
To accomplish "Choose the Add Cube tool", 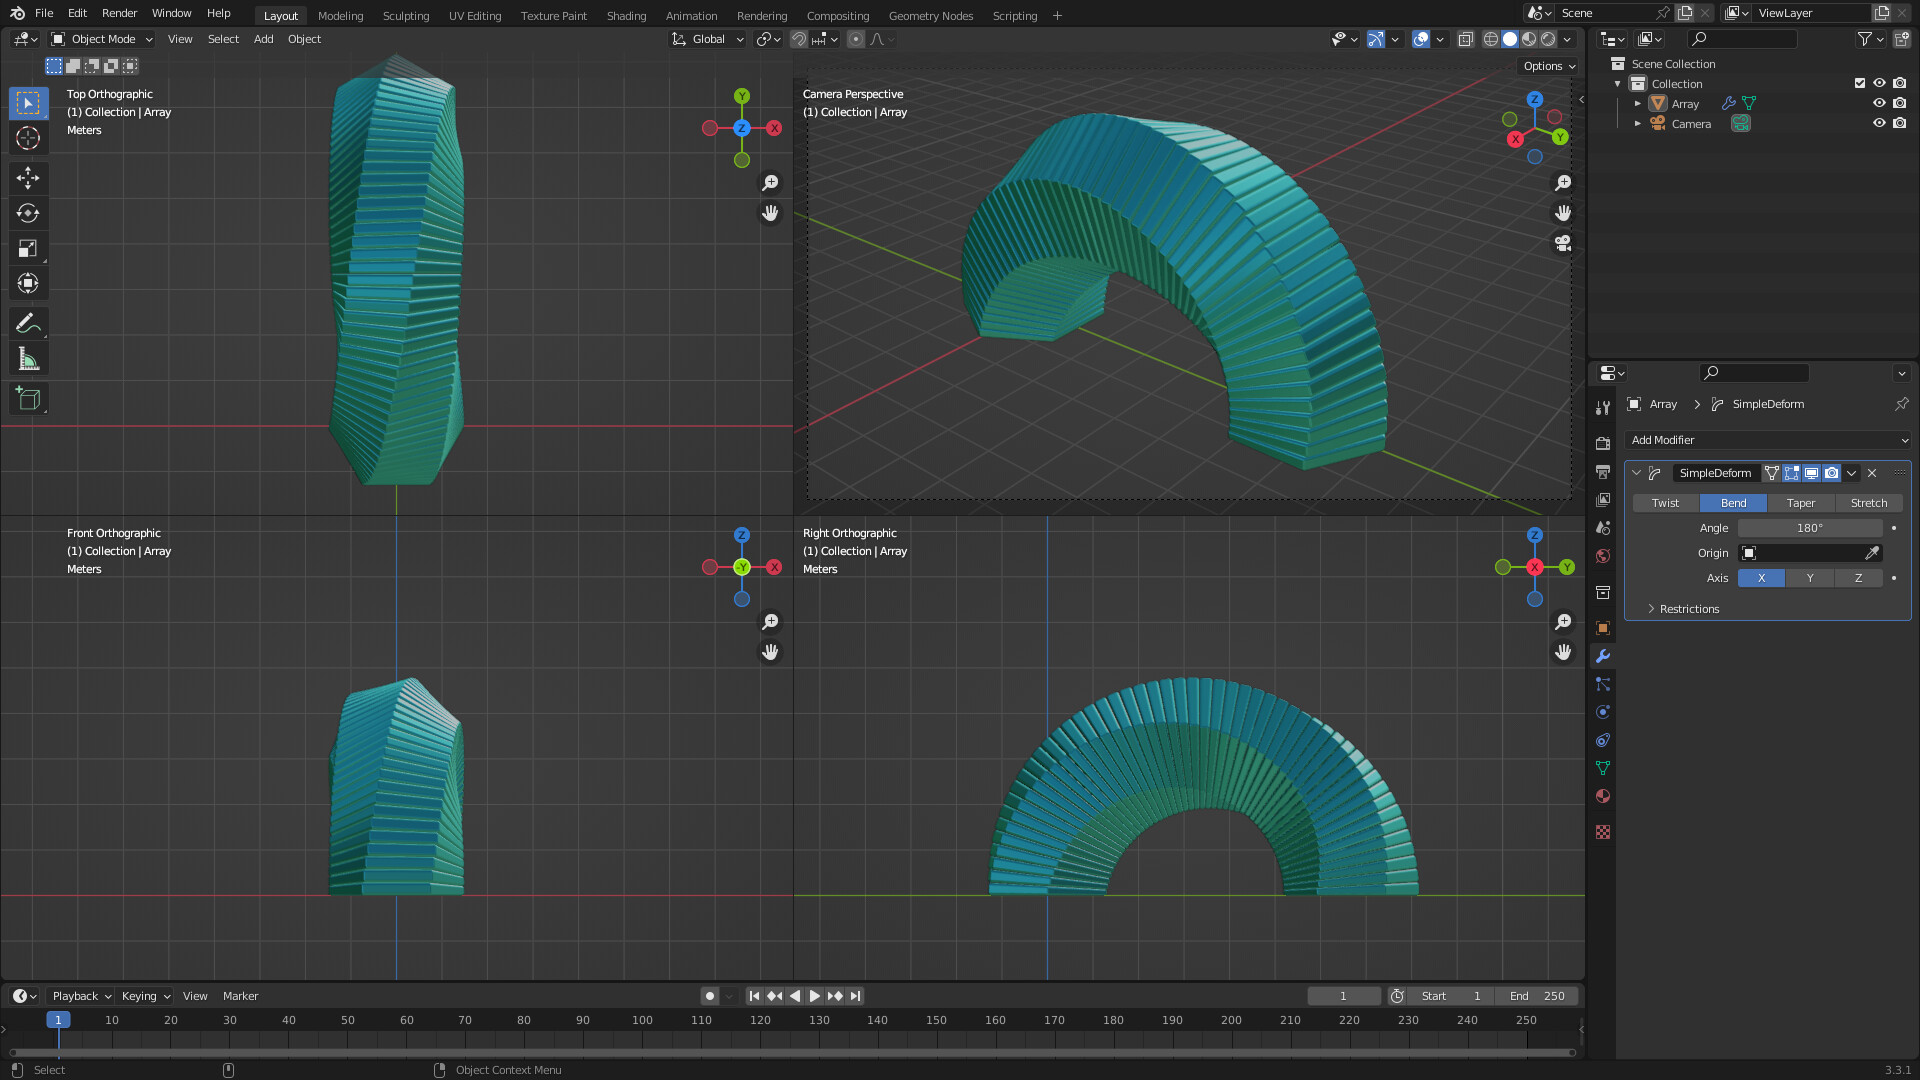I will pos(28,398).
